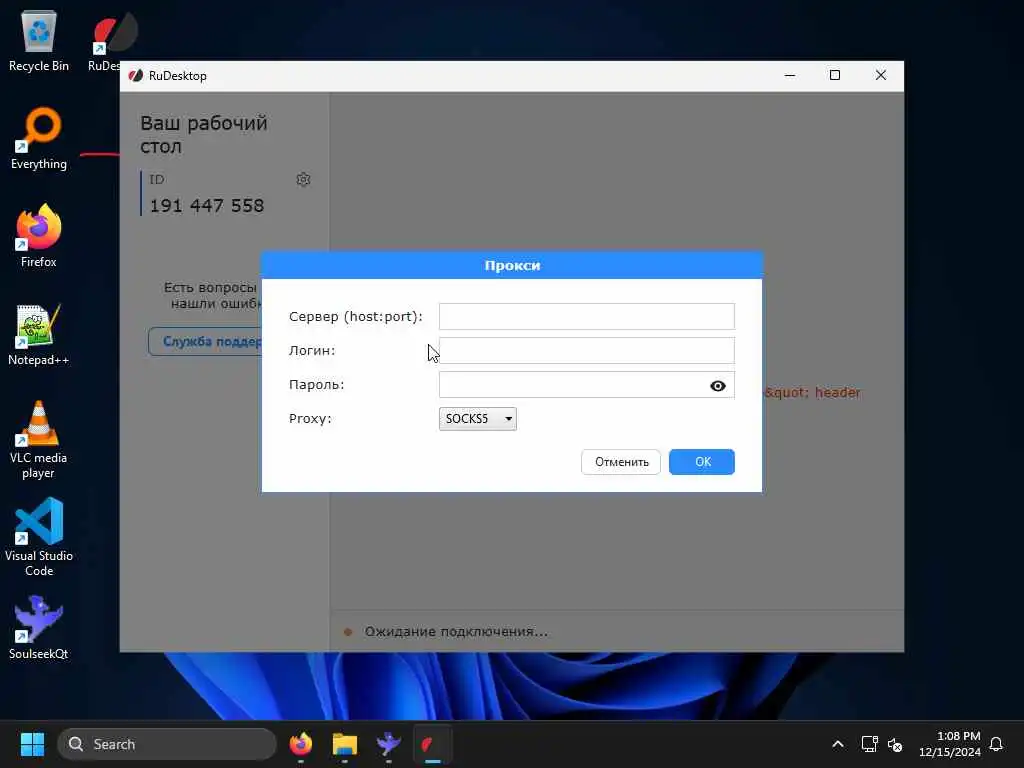Open File Explorer from the taskbar
This screenshot has width=1024, height=768.
click(x=345, y=744)
